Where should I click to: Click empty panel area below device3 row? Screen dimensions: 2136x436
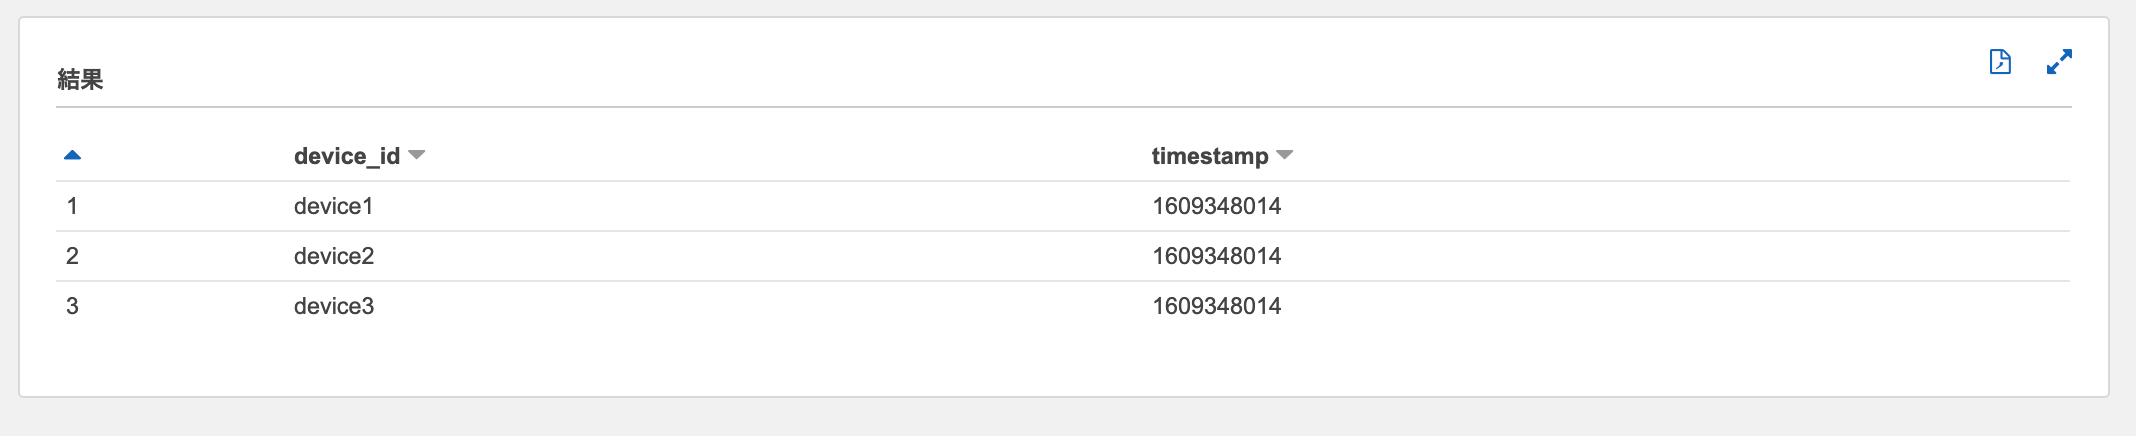(x=1000, y=360)
